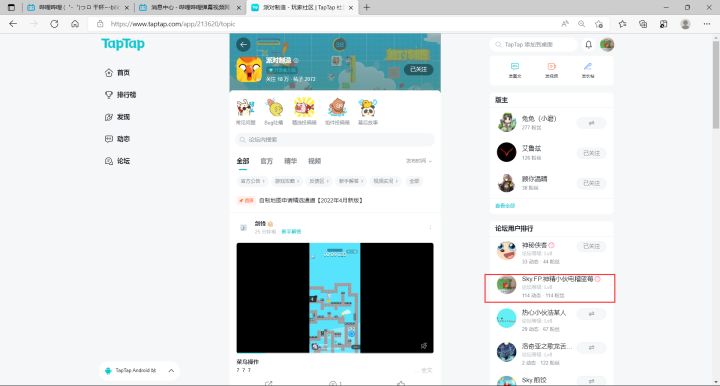Select the last 全部 filter chip
The image size is (720, 386).
pyautogui.click(x=414, y=181)
